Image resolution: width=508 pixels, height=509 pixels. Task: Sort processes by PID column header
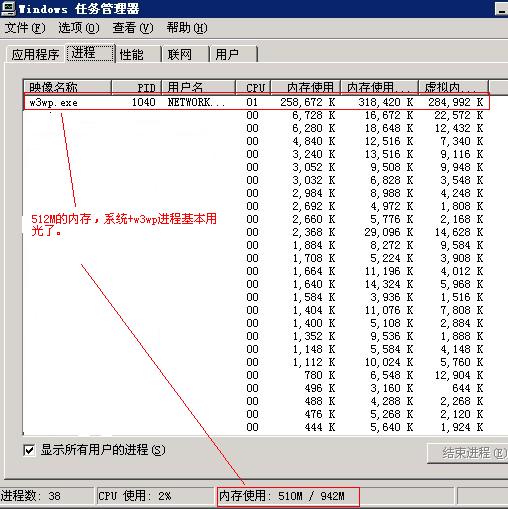point(137,87)
